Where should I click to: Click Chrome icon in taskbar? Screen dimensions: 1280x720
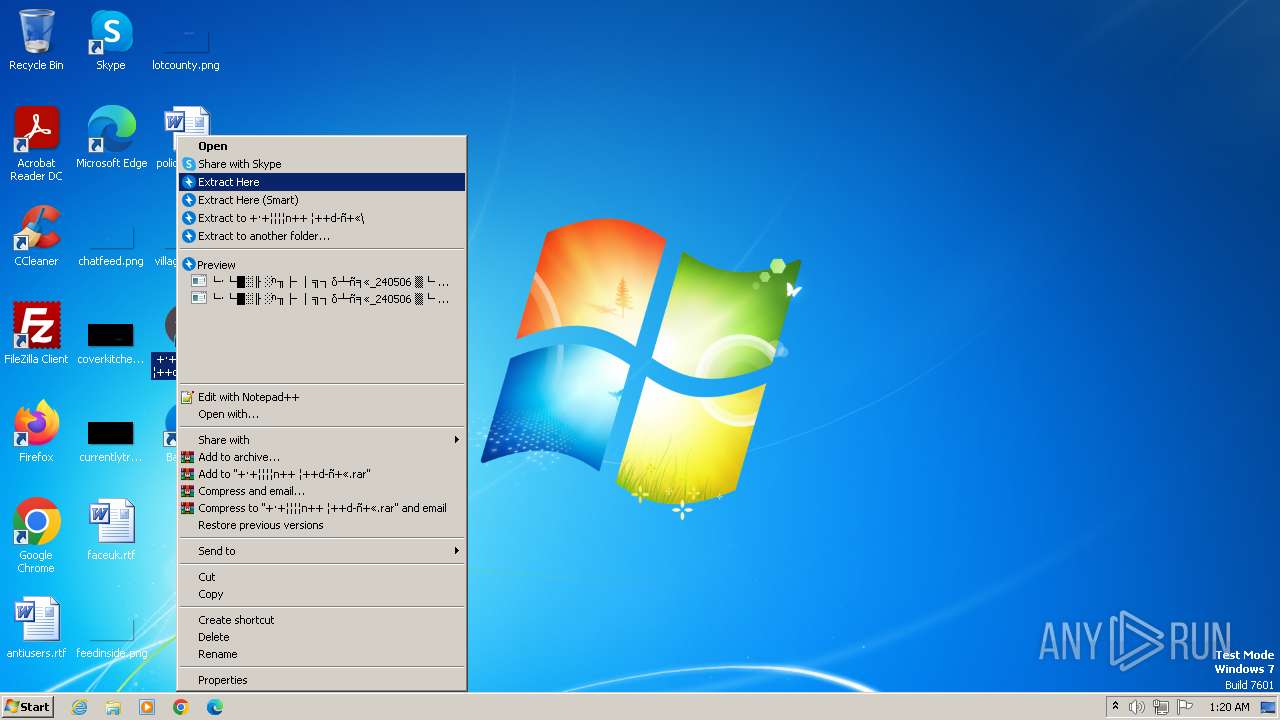181,707
